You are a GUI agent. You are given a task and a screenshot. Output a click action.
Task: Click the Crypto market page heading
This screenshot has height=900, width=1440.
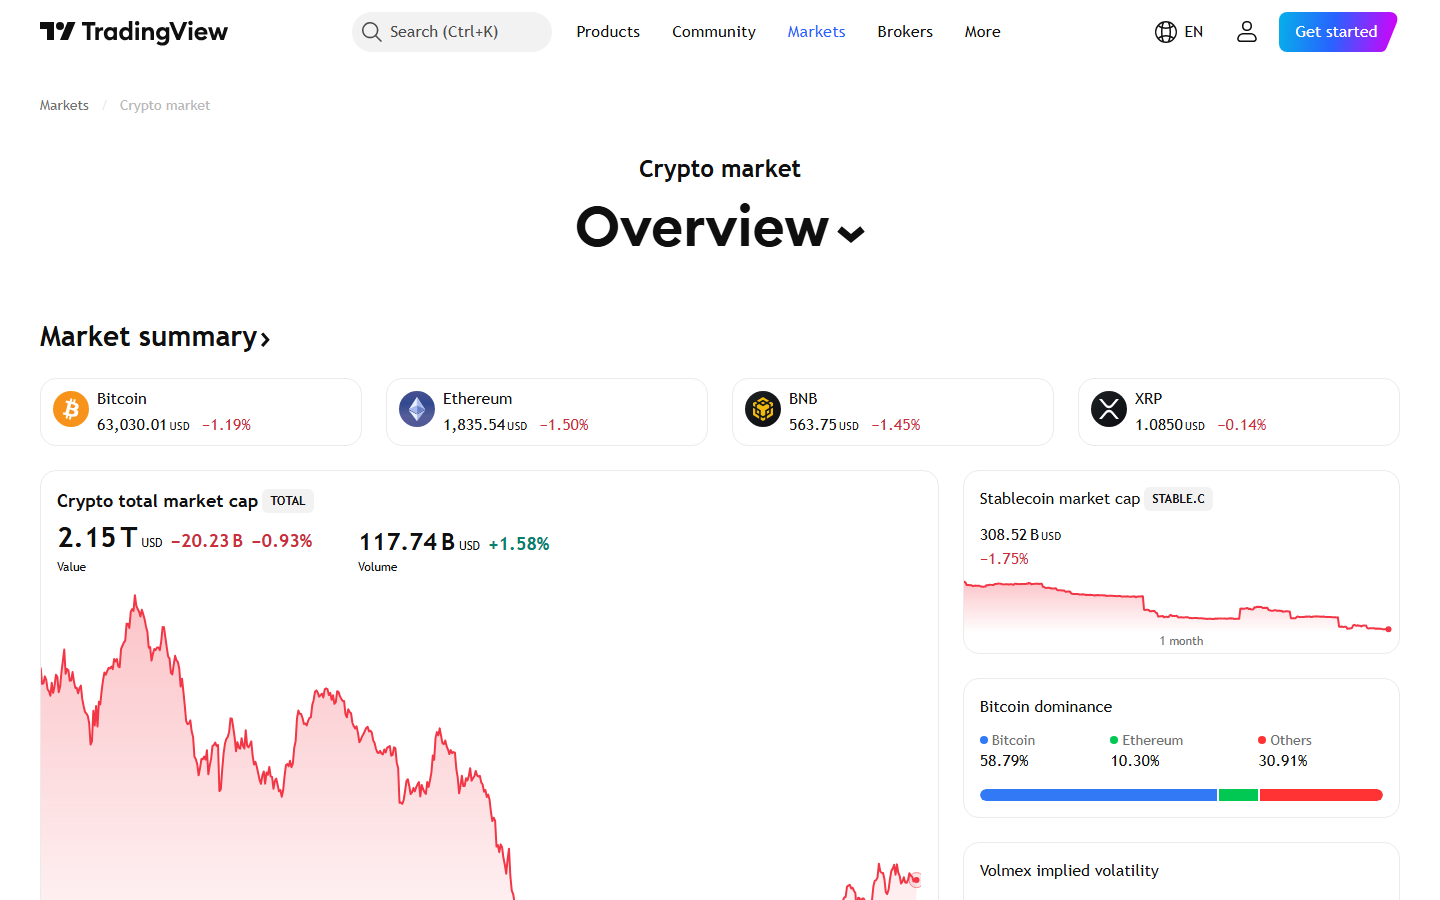[x=720, y=169]
